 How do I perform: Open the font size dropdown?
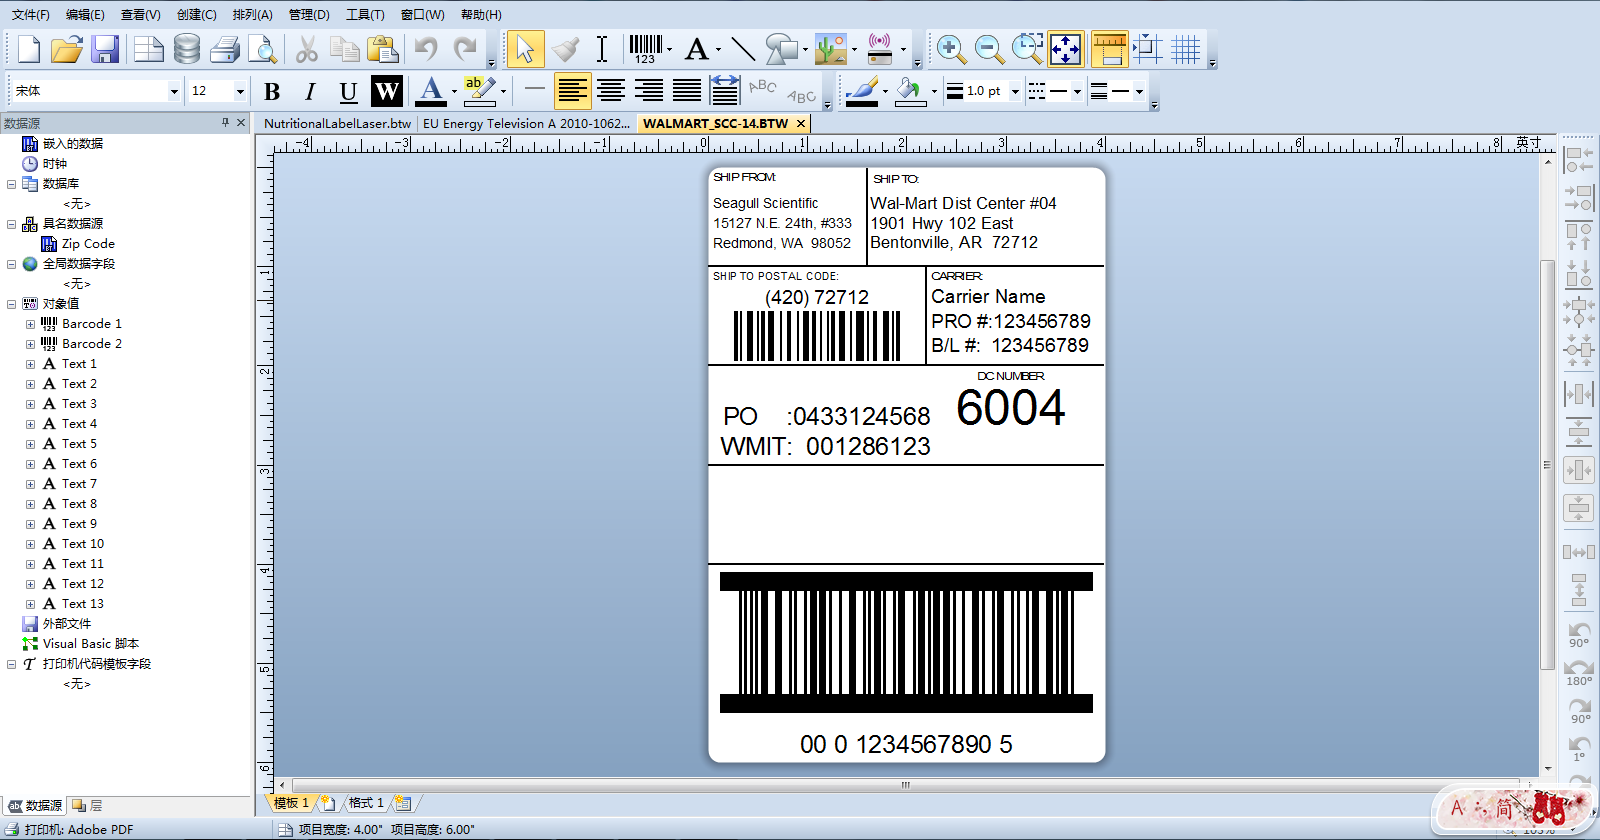point(240,92)
